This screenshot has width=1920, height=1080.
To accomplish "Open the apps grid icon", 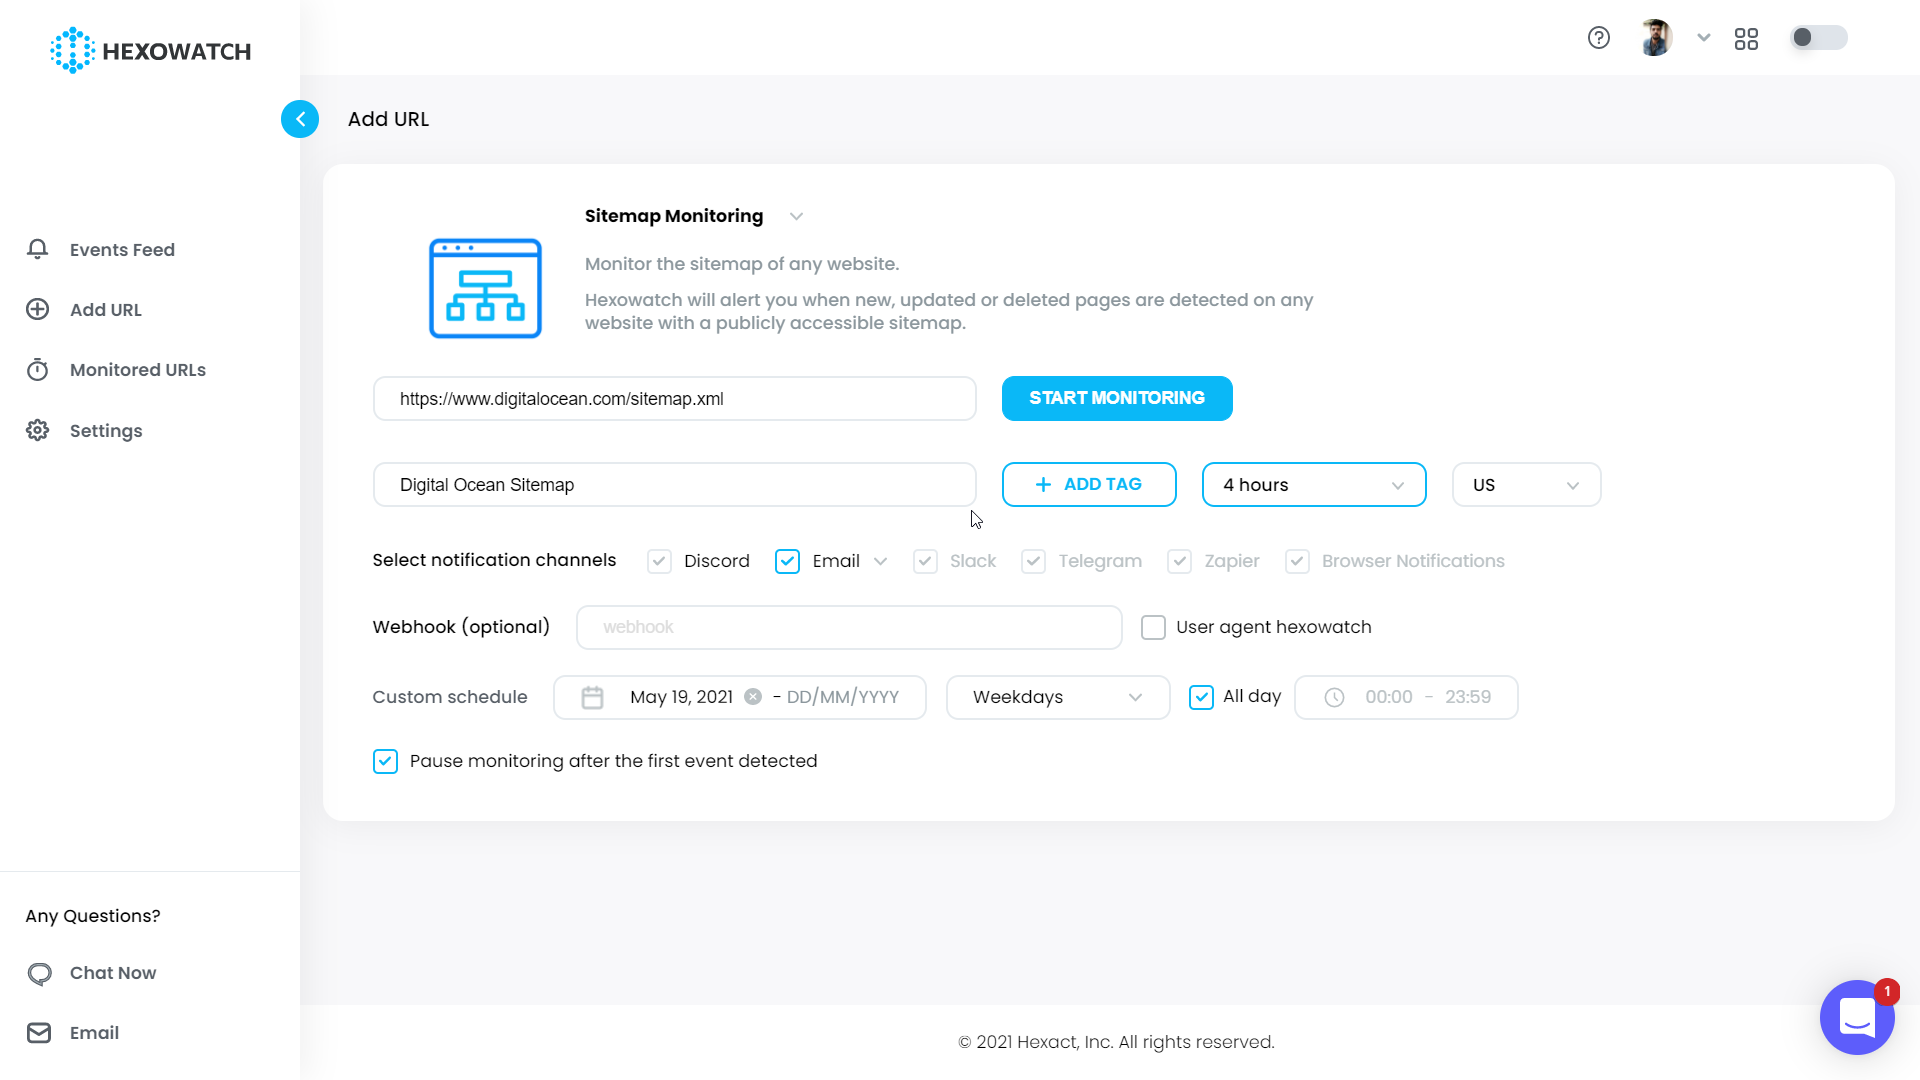I will click(1746, 39).
